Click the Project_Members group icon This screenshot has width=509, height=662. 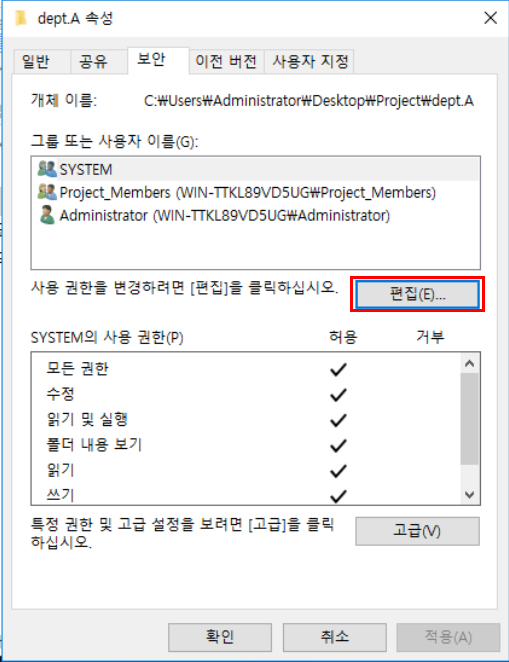pyautogui.click(x=47, y=192)
